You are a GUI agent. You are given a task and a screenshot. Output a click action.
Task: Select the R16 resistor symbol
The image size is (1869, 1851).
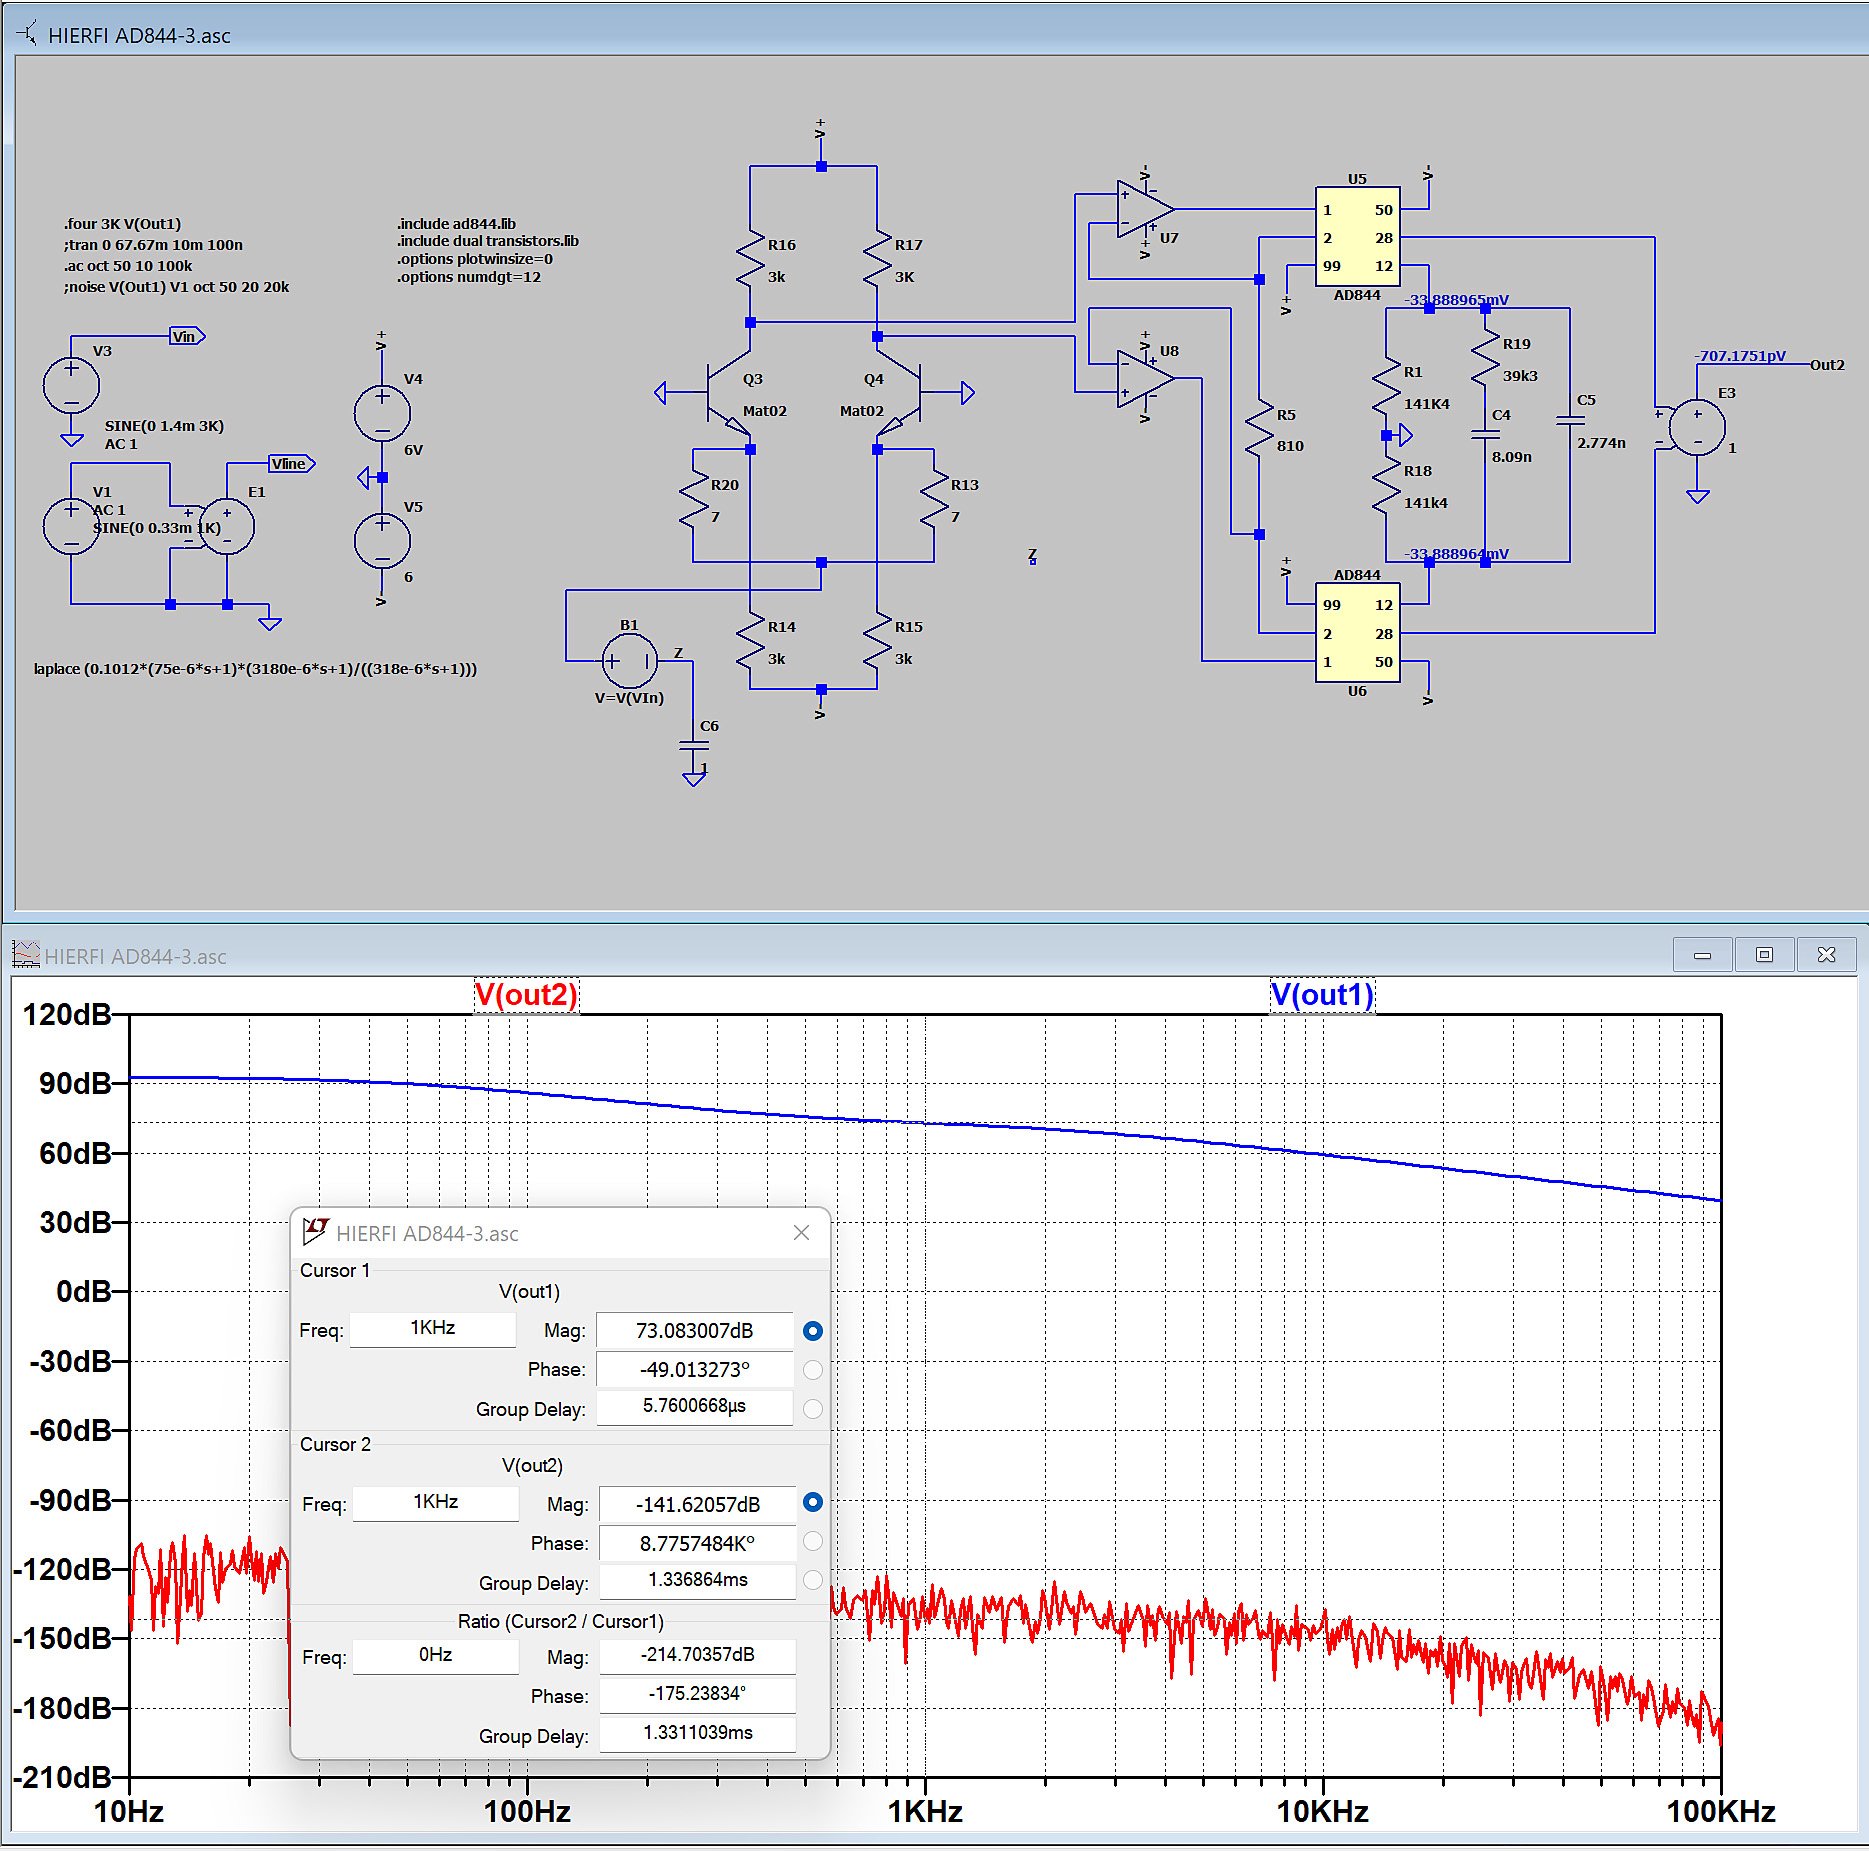[750, 259]
